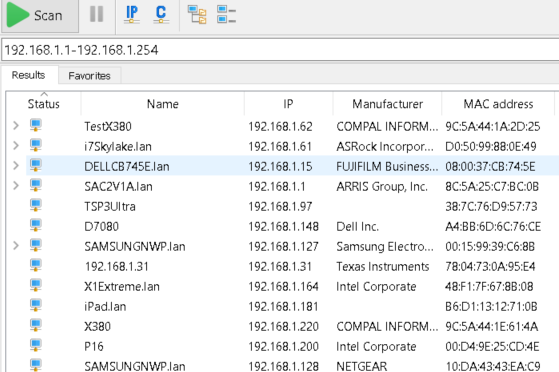Image resolution: width=559 pixels, height=372 pixels.
Task: Click the FUJIFILM Business... manufacturer cell
Action: (387, 167)
